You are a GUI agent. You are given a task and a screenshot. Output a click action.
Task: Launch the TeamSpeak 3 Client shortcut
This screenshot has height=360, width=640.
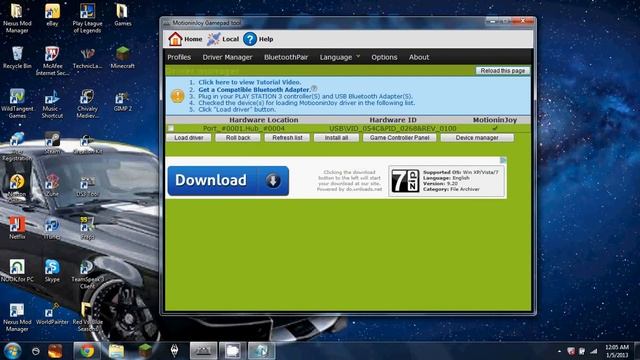click(x=87, y=273)
